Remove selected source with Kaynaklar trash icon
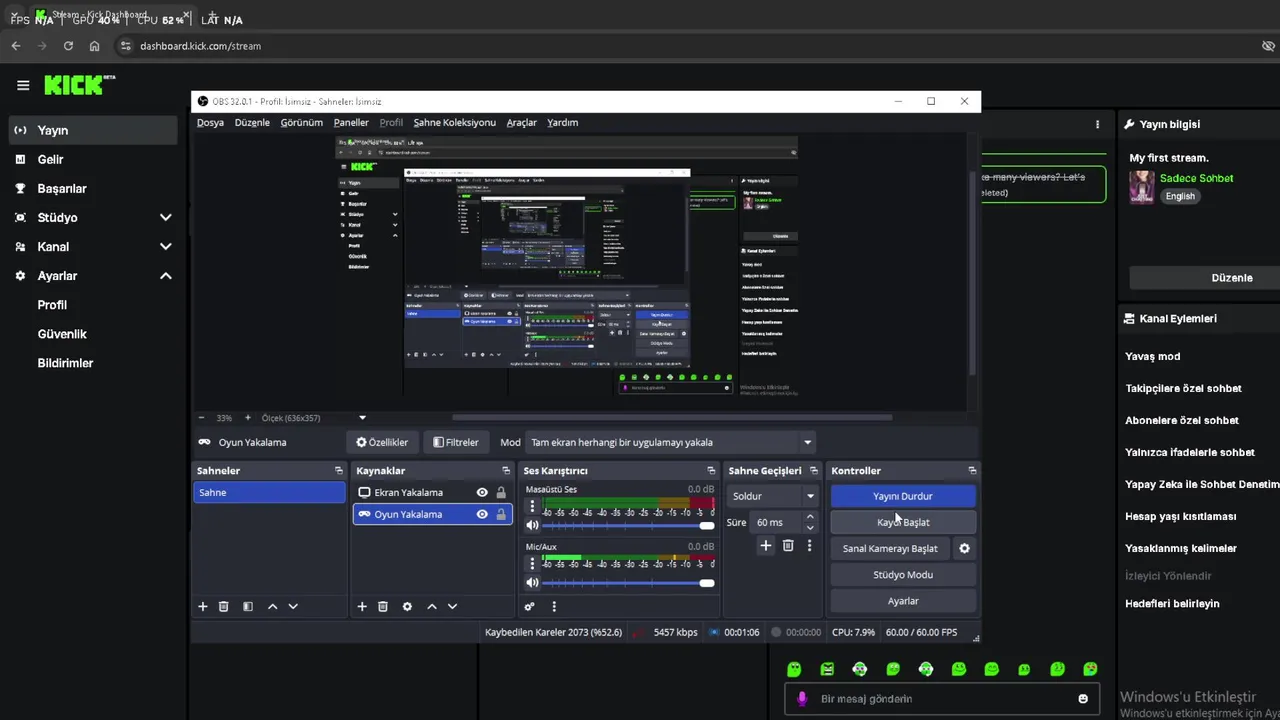Screen dimensions: 1280x720 (x=383, y=606)
